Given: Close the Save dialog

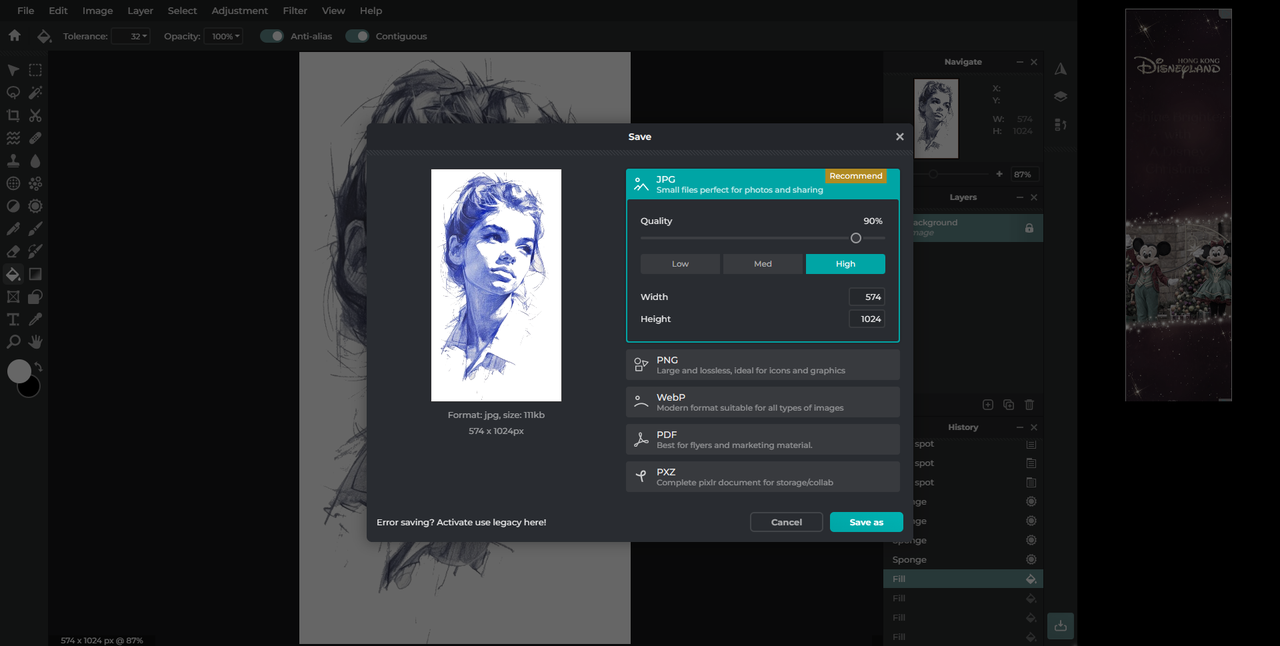Looking at the screenshot, I should click(x=899, y=137).
